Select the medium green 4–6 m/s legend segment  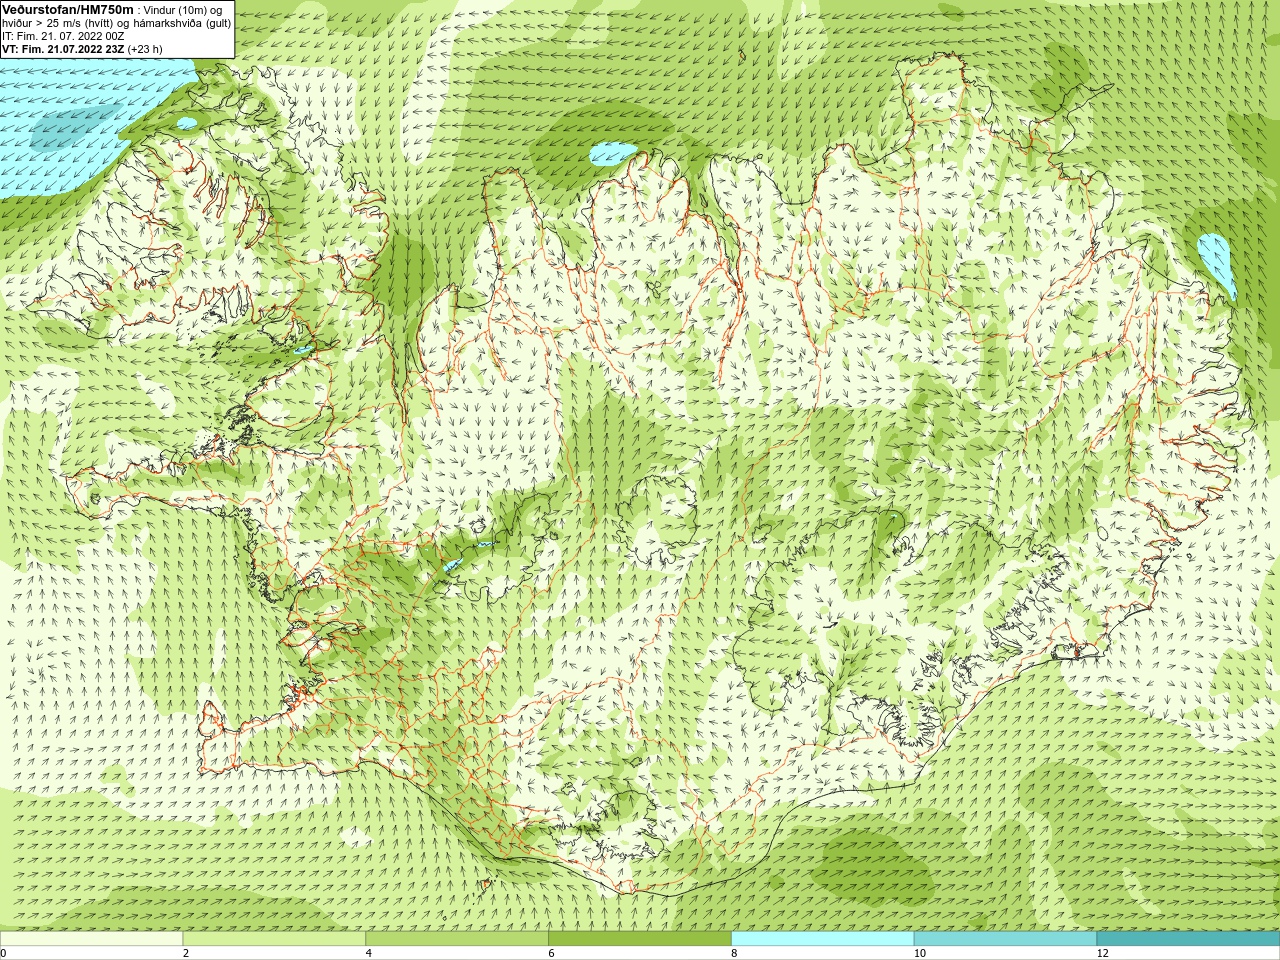pos(457,939)
